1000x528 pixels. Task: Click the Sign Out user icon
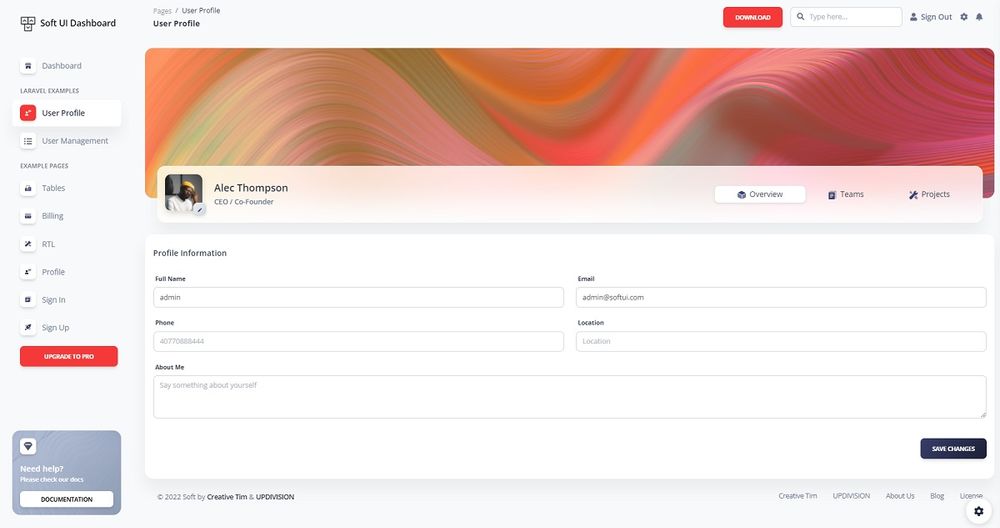(913, 17)
